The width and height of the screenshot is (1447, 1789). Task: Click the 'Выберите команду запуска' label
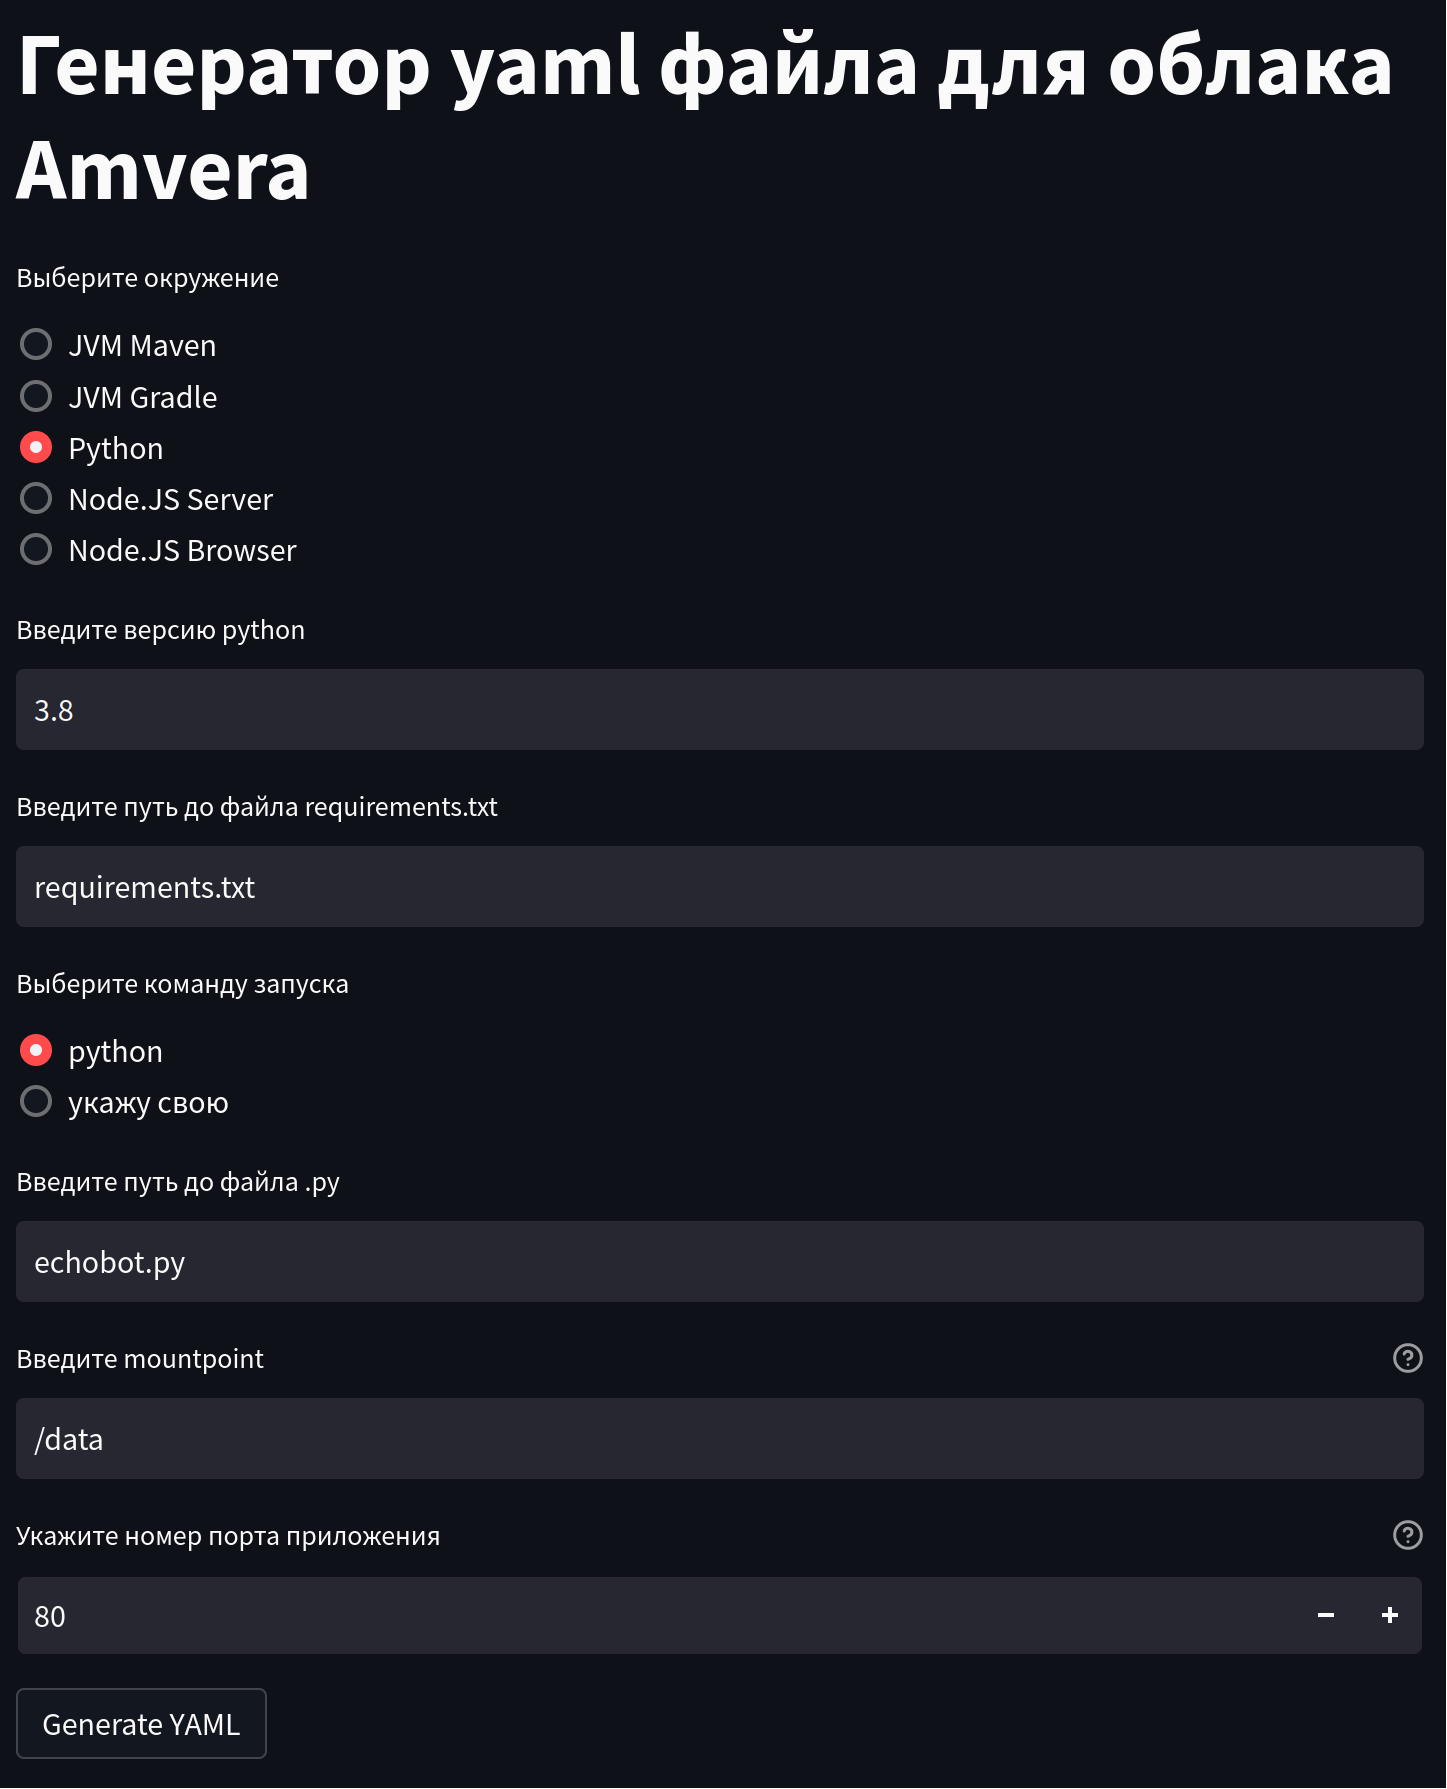183,984
